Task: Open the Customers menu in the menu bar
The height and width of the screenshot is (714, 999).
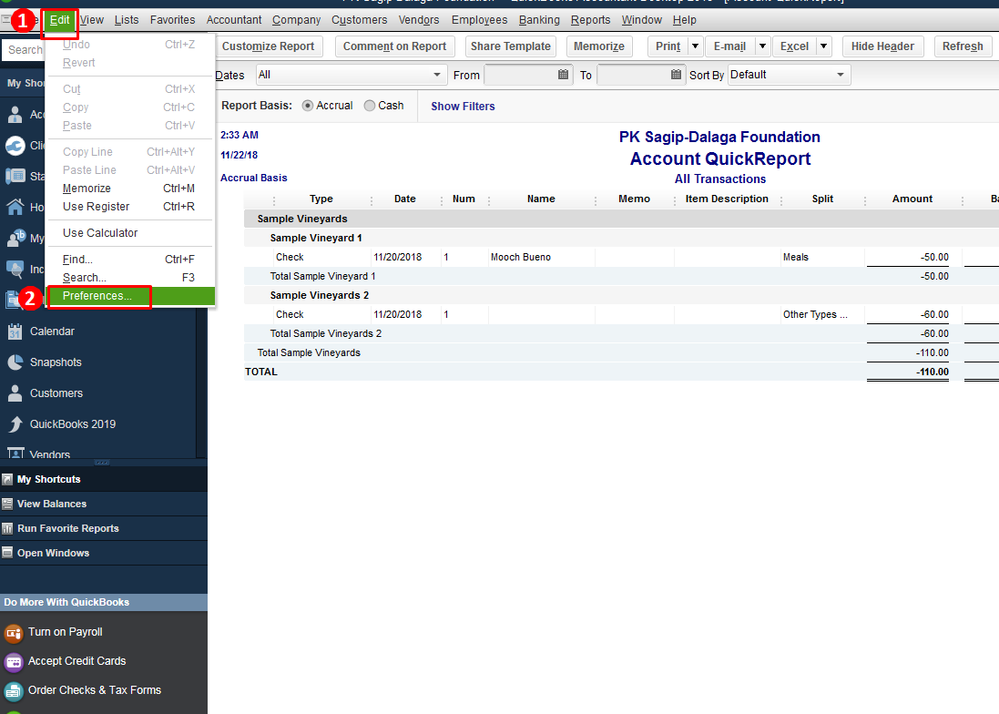Action: pos(359,20)
